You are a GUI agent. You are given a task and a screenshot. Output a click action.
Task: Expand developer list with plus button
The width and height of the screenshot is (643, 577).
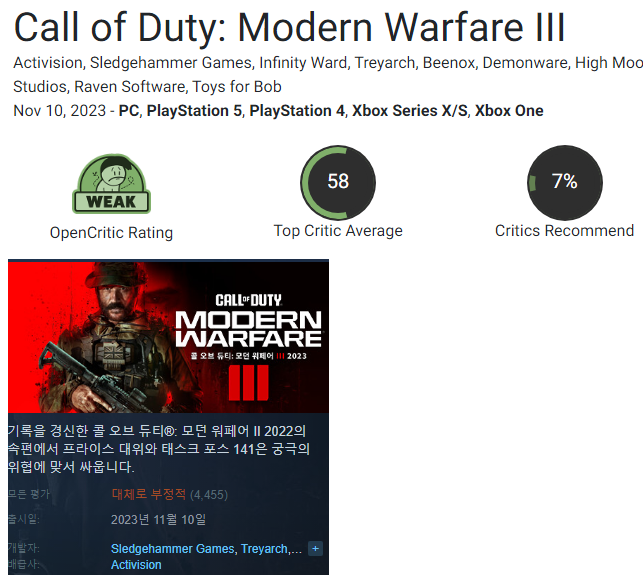coord(315,548)
